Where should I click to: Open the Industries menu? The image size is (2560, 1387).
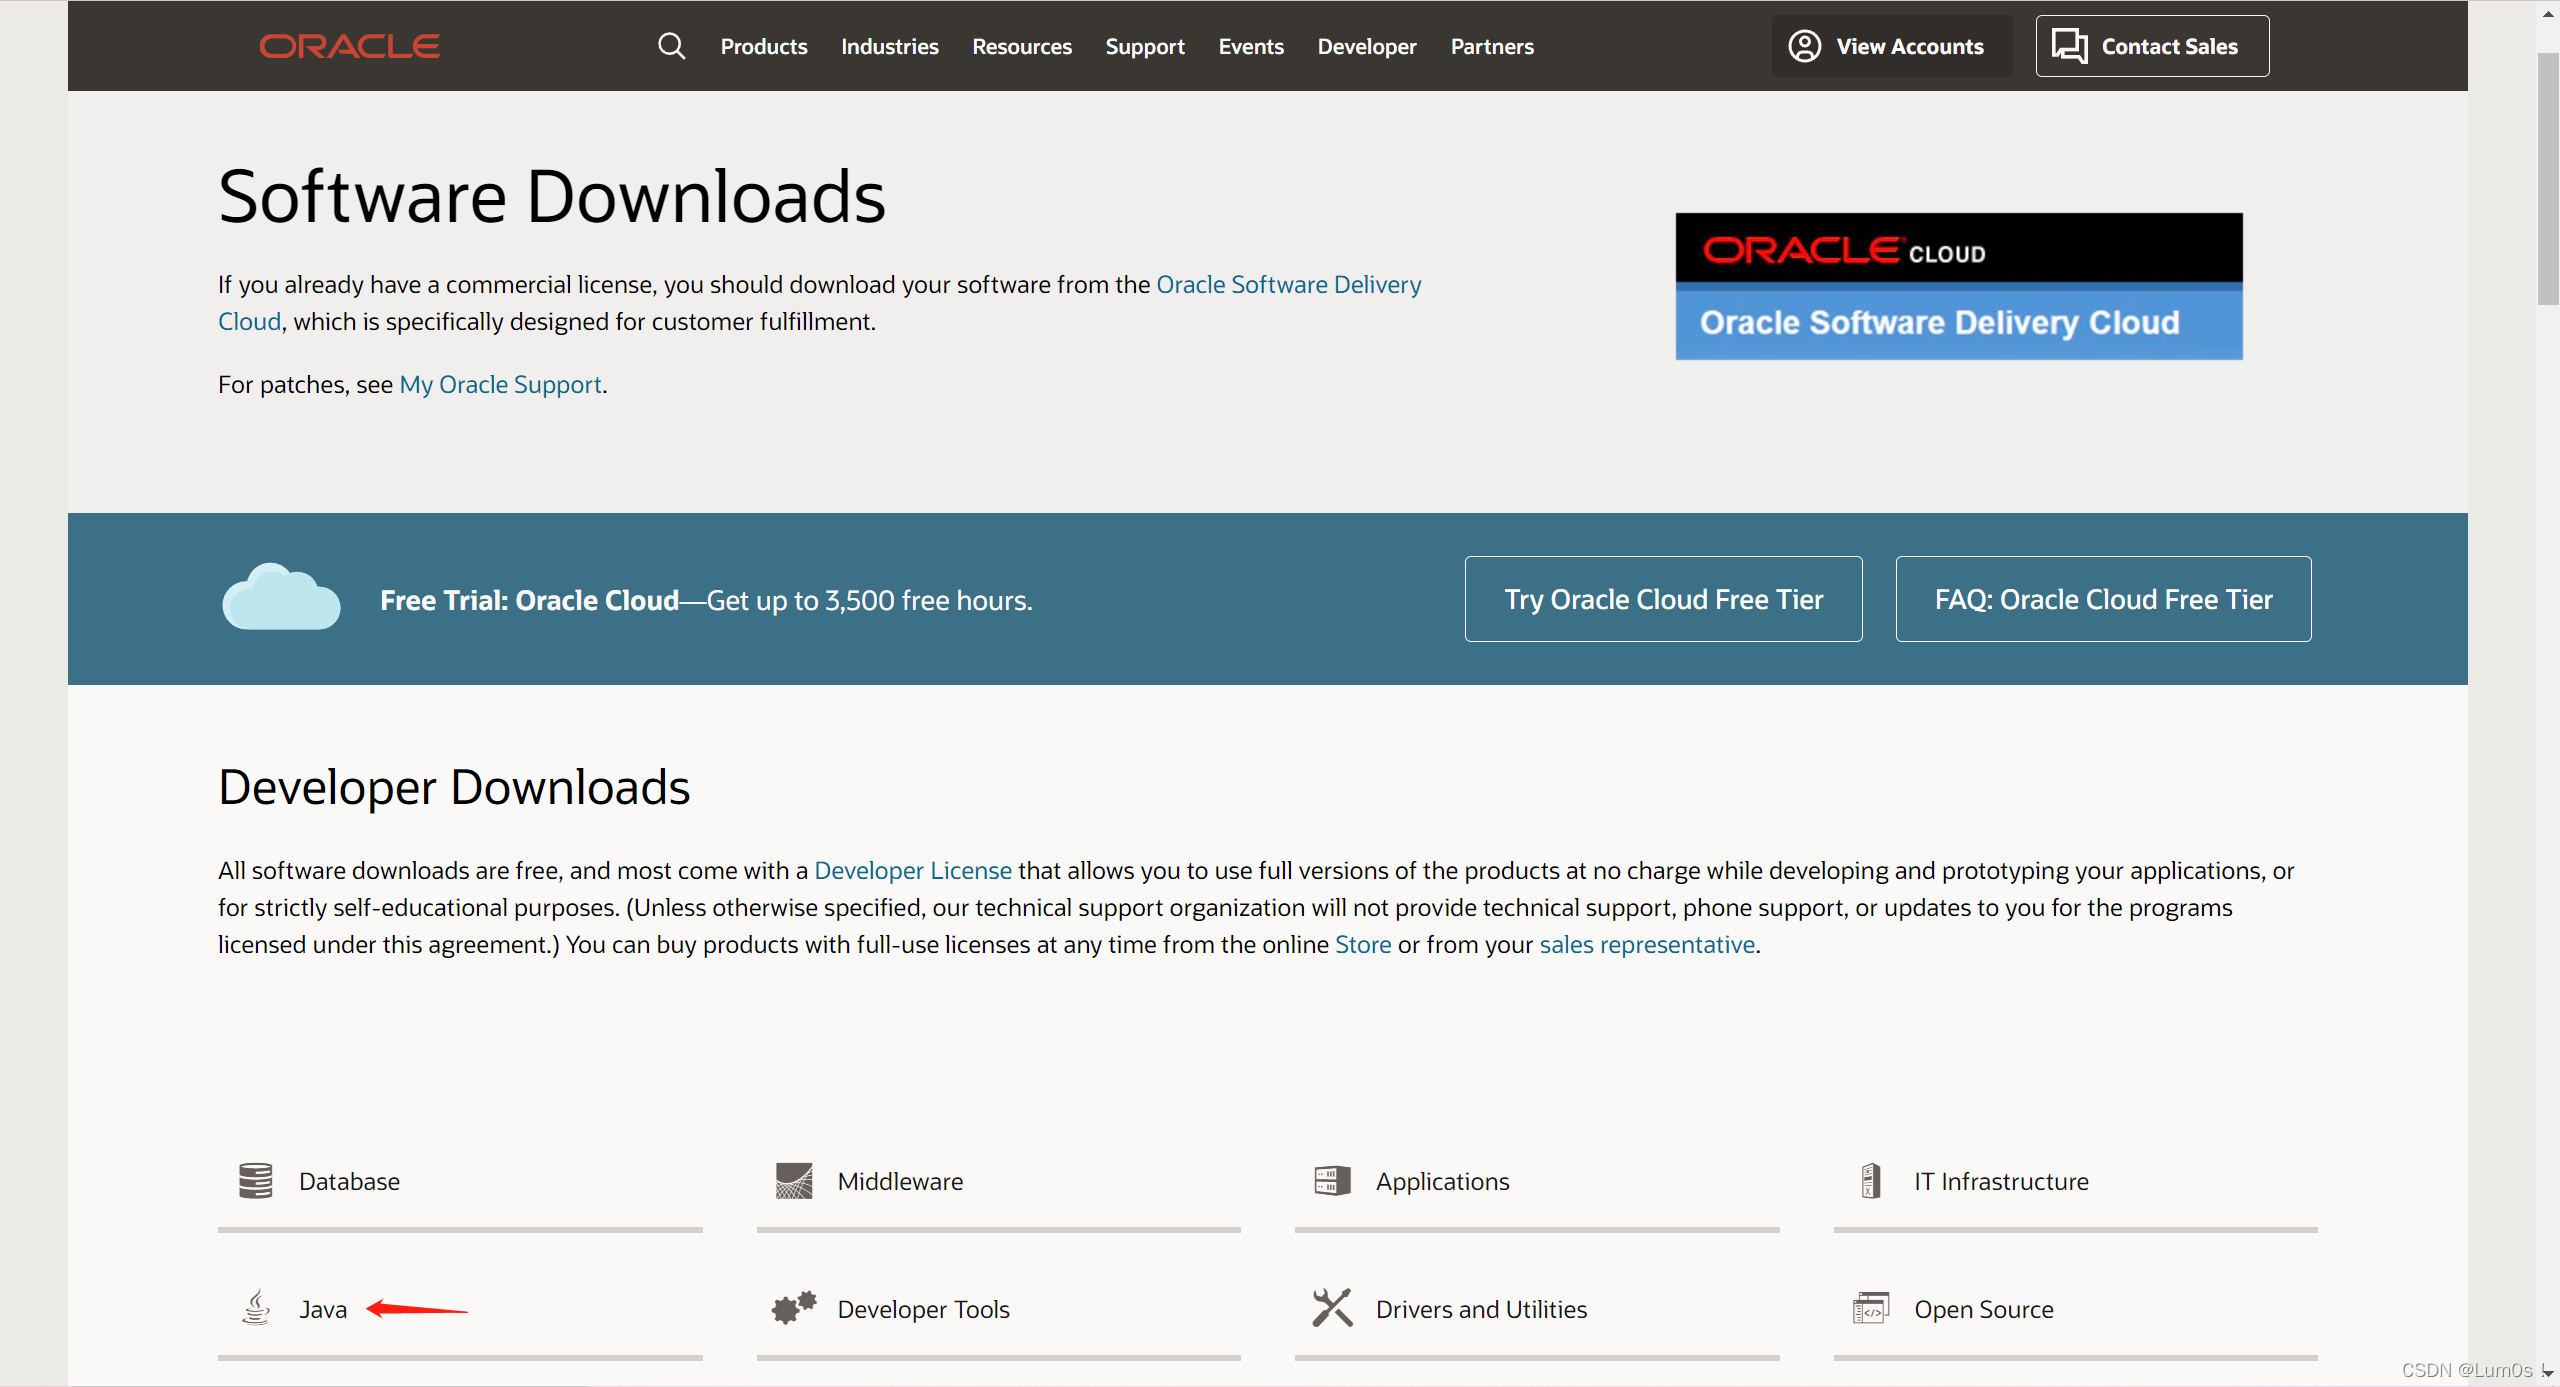pyautogui.click(x=889, y=46)
